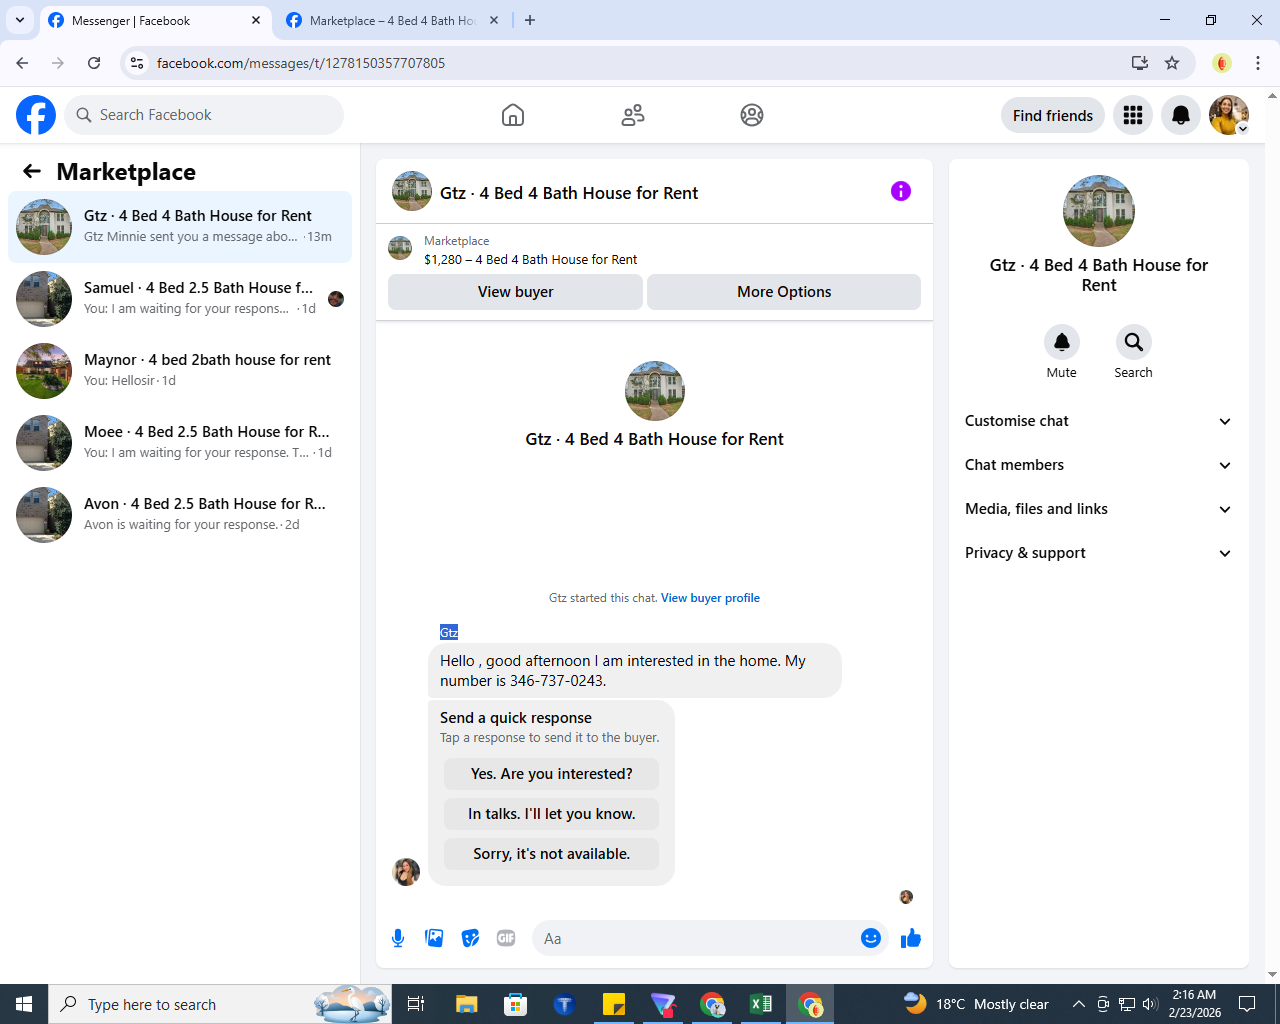Go back with Marketplace arrow
This screenshot has height=1024, width=1280.
point(32,171)
